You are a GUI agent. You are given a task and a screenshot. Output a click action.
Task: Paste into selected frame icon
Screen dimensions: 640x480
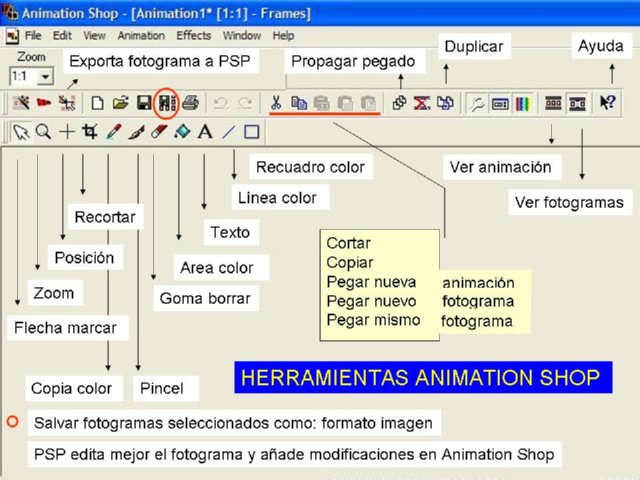coord(369,103)
